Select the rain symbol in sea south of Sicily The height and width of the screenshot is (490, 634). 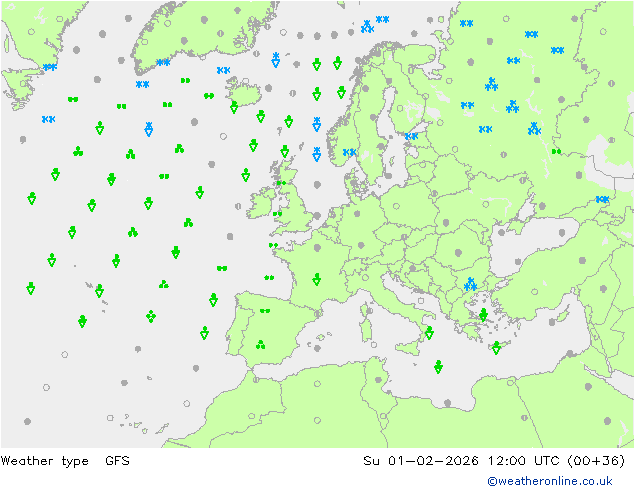pos(438,367)
